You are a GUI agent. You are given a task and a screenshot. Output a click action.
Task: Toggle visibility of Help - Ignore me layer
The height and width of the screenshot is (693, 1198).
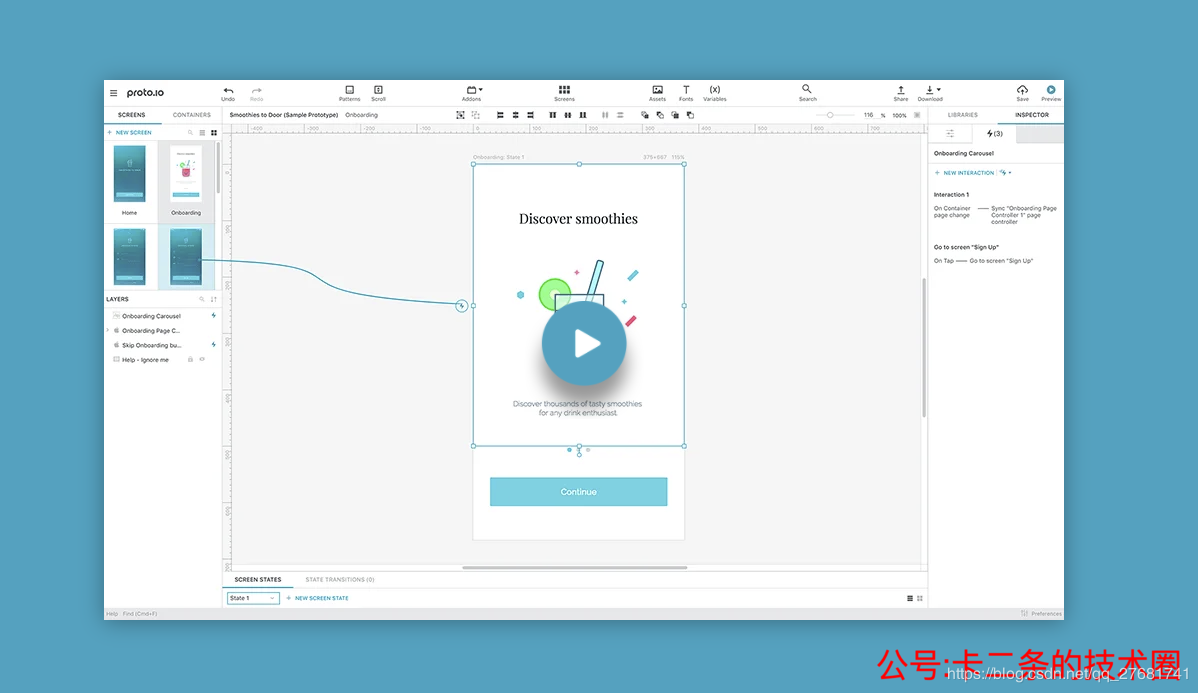pyautogui.click(x=202, y=360)
